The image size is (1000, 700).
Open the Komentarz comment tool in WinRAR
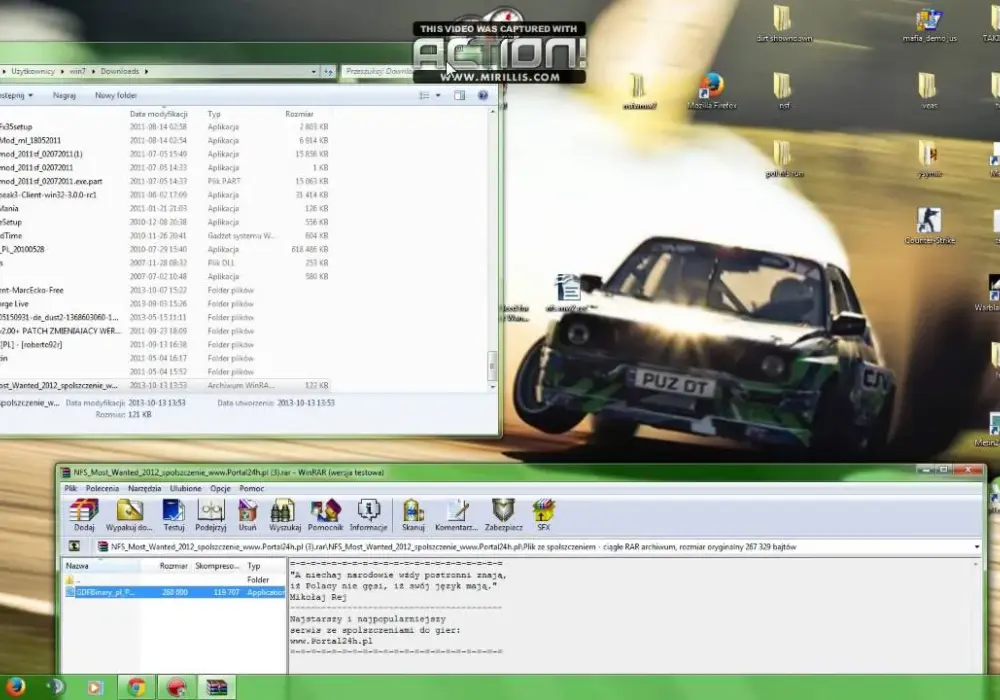click(x=456, y=515)
